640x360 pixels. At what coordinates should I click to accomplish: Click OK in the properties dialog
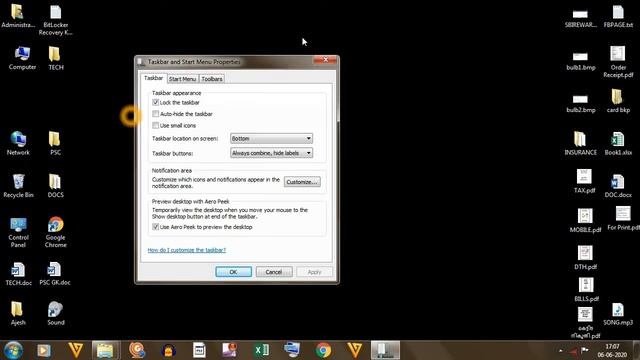click(x=233, y=272)
